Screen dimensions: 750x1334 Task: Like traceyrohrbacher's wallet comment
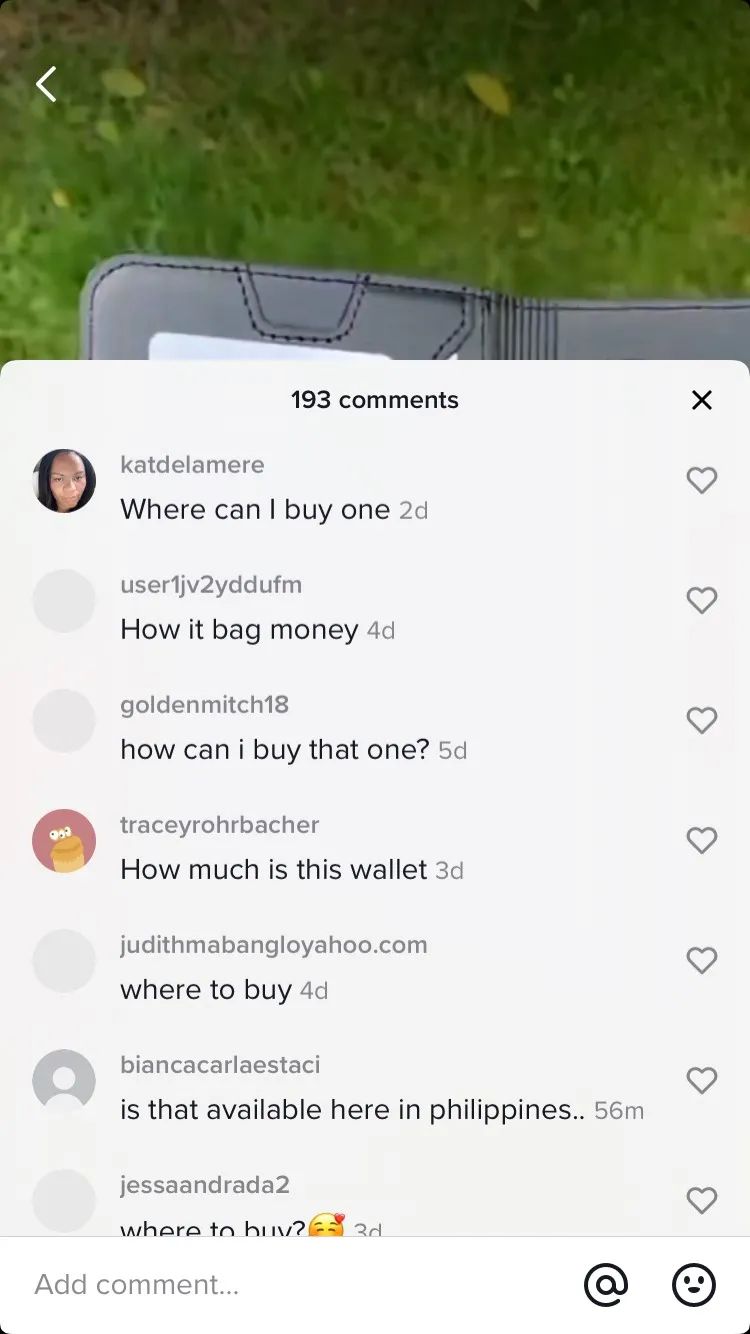coord(702,840)
